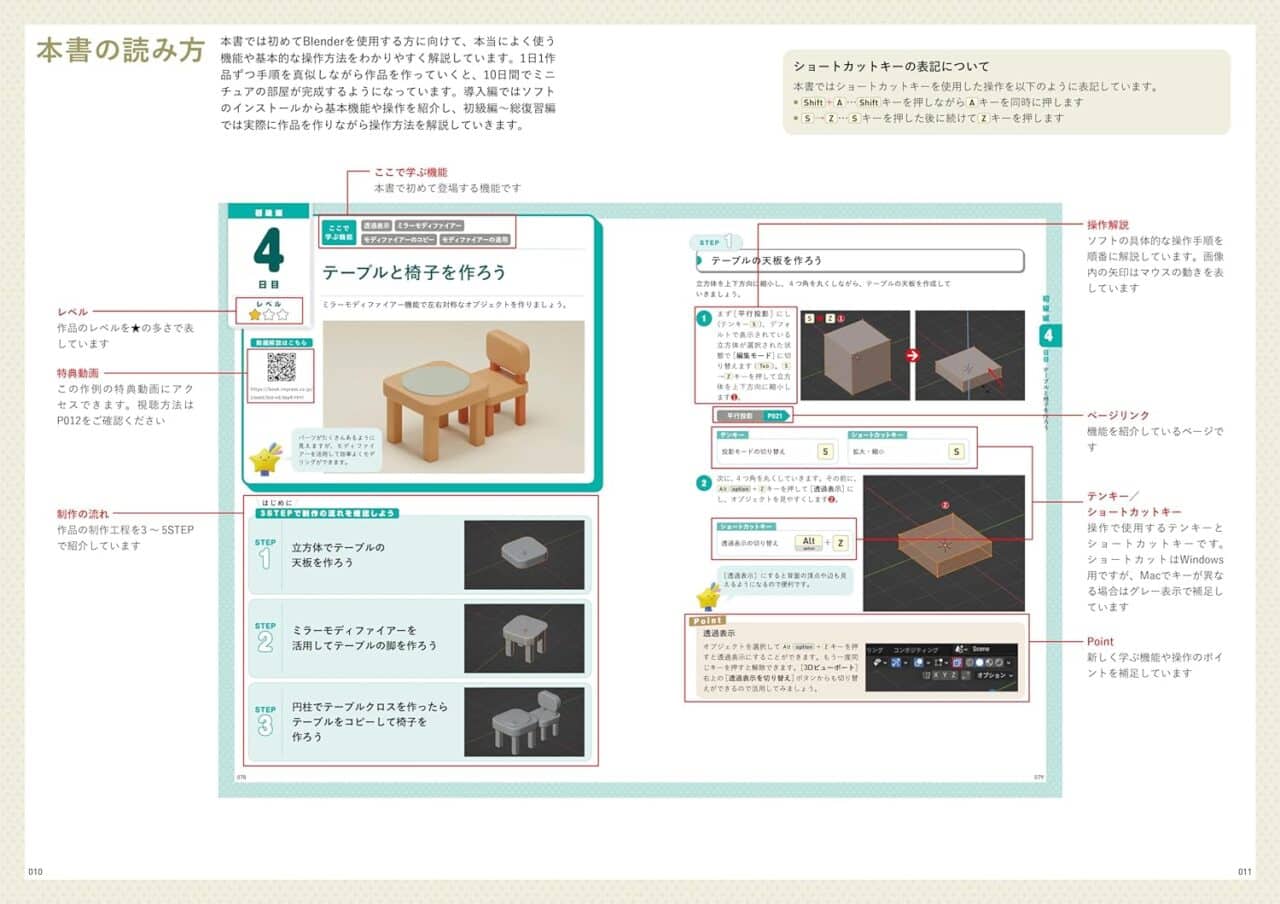Screen dimensions: 1280x904
Task: Select wireframe viewport shading sphere icon
Action: point(969,662)
